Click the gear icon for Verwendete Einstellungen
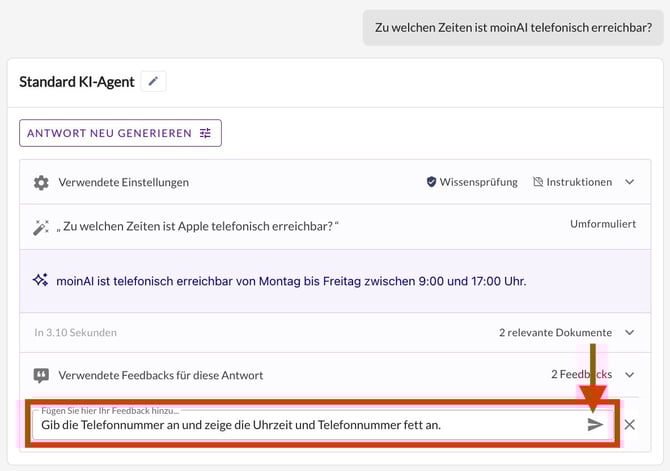The width and height of the screenshot is (670, 471). tap(41, 183)
